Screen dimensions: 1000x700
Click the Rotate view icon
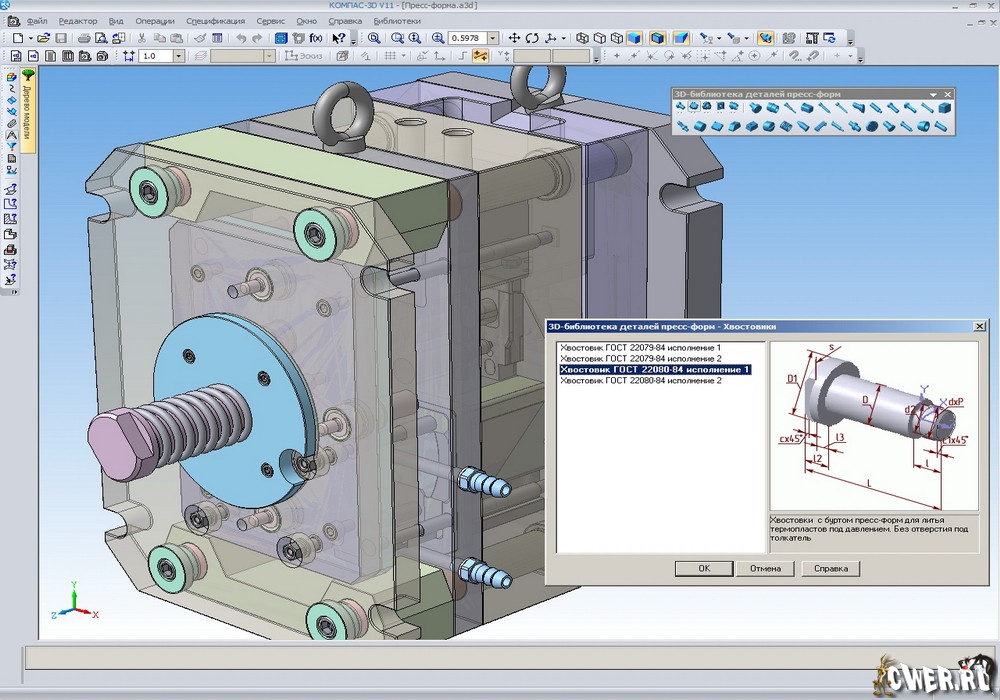coord(532,38)
